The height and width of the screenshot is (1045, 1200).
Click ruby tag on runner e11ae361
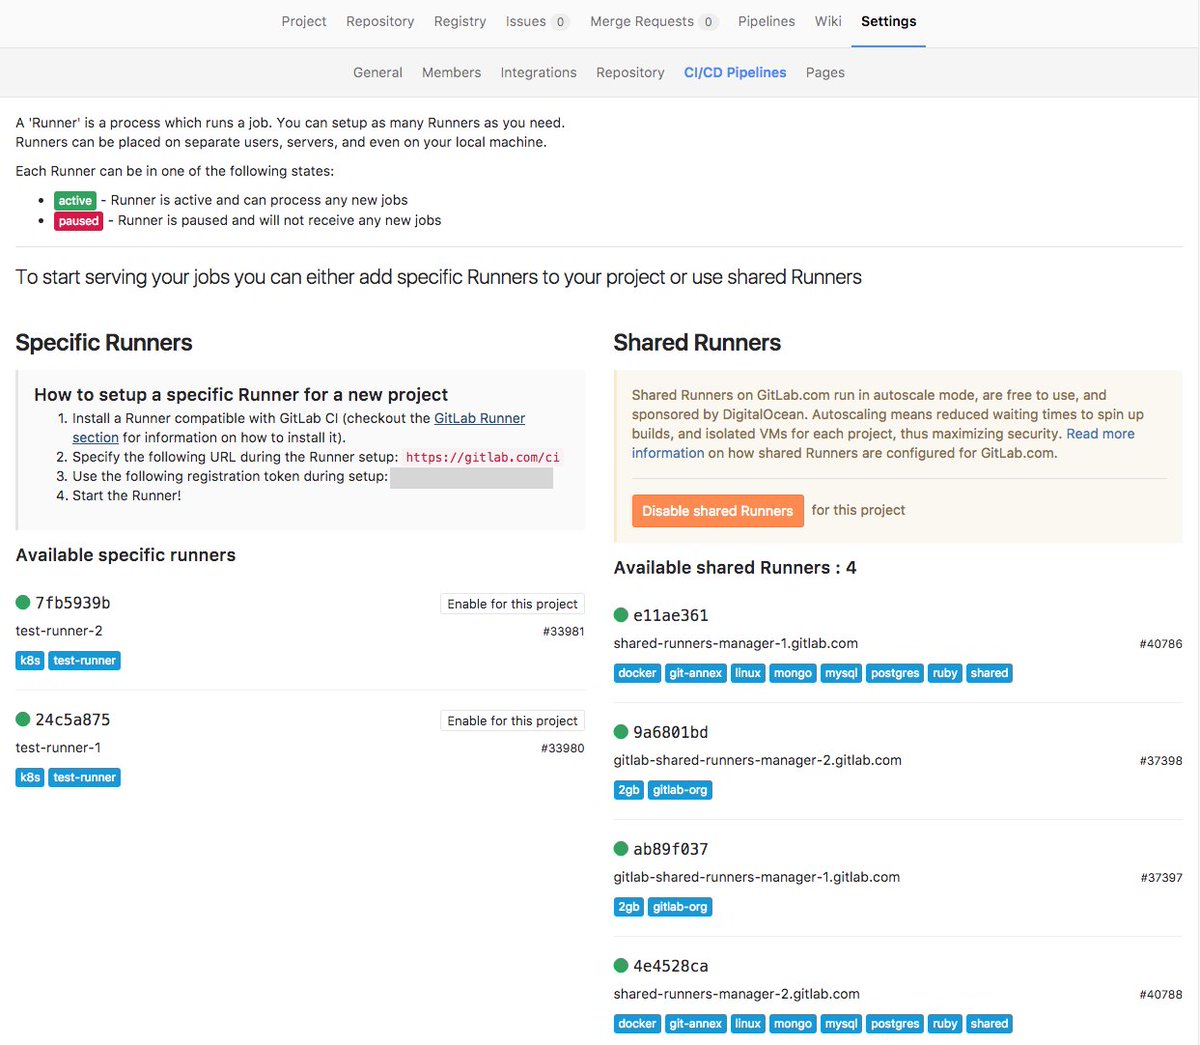click(945, 674)
